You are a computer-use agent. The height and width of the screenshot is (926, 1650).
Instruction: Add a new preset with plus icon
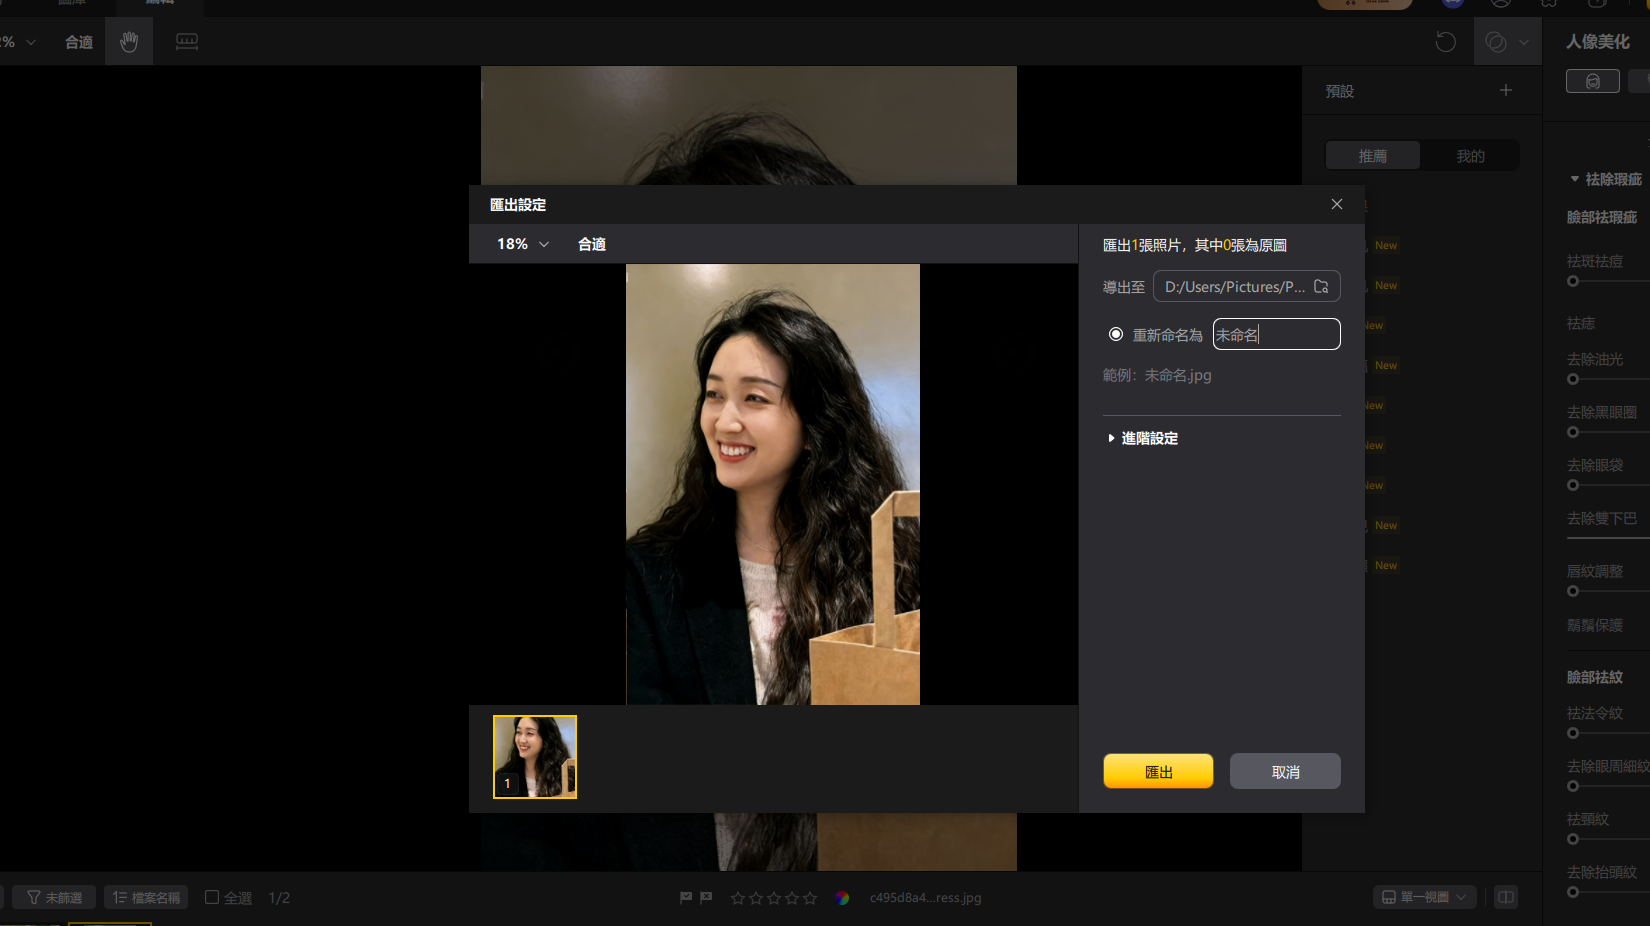1505,91
